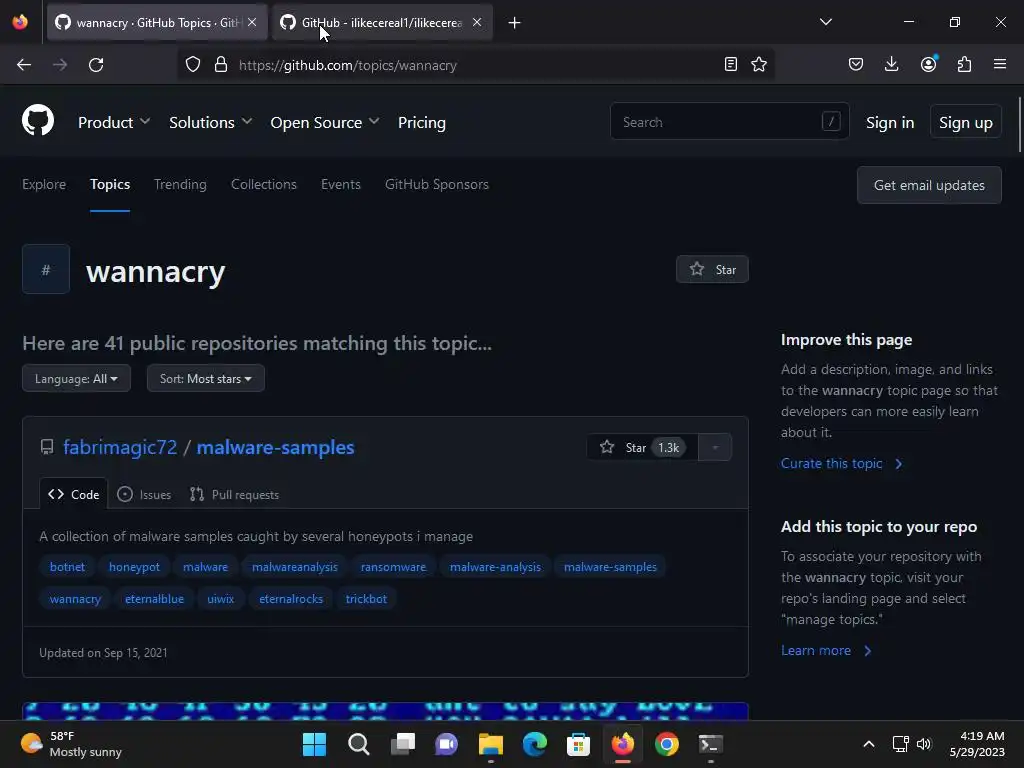1024x768 pixels.
Task: Open the Windows Start menu
Action: click(x=314, y=744)
